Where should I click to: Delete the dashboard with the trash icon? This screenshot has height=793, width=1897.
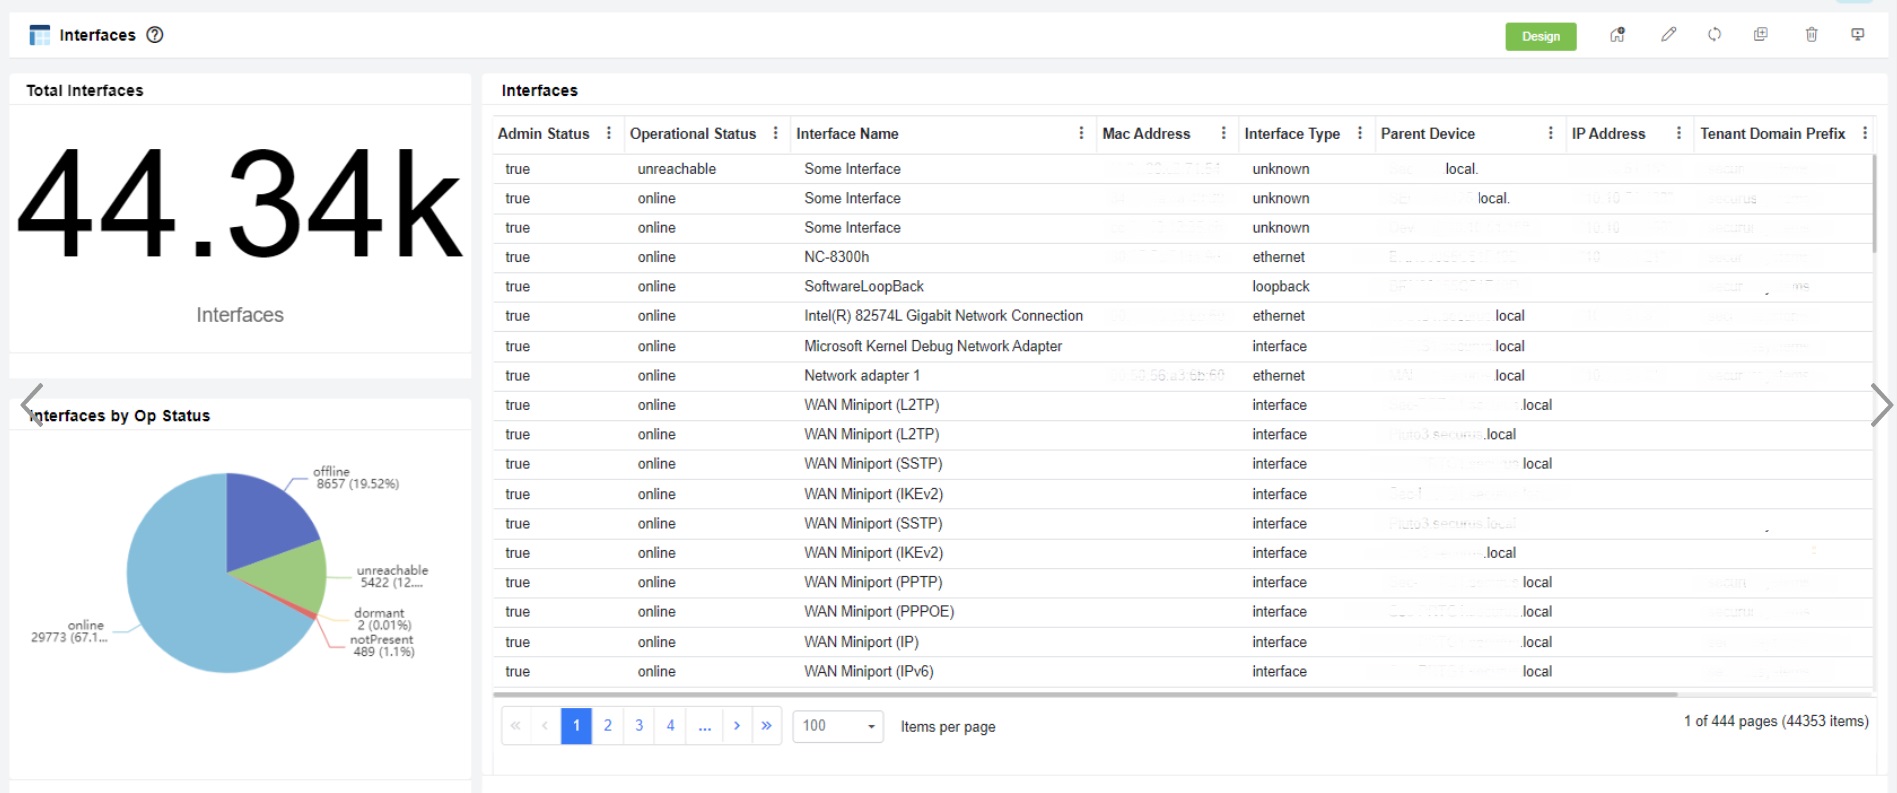point(1811,35)
